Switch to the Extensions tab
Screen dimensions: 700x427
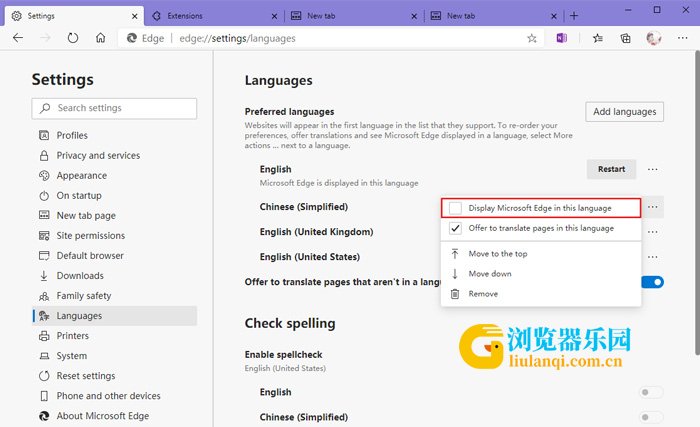click(x=214, y=16)
